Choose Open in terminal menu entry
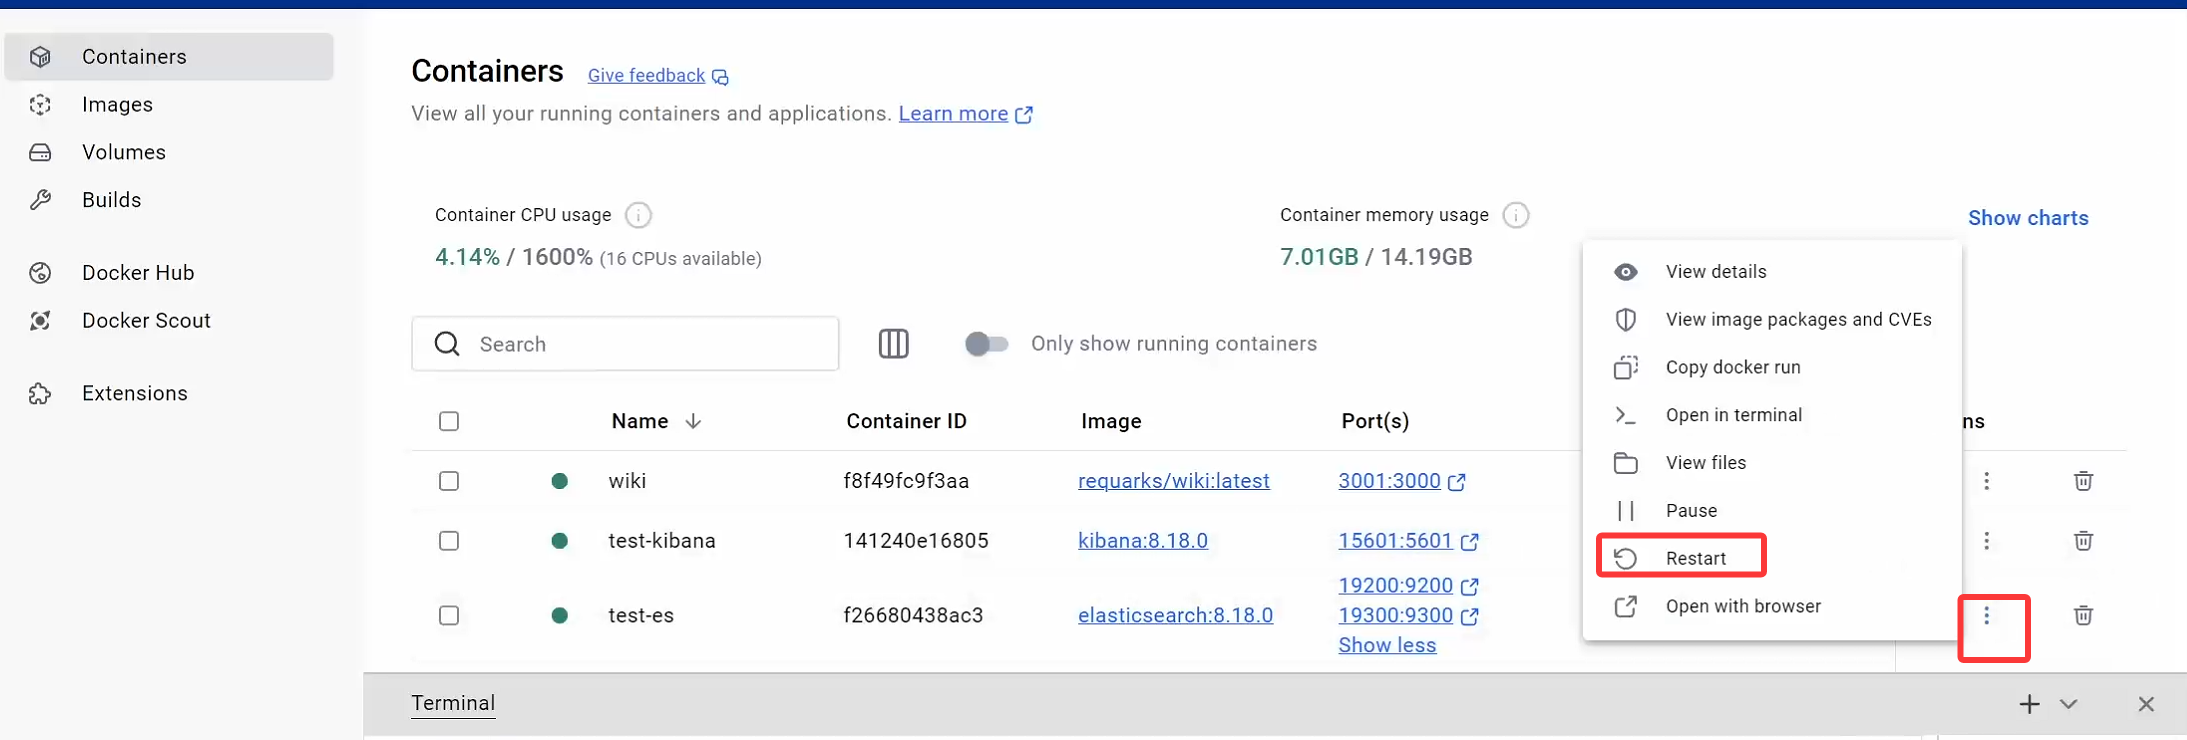2187x740 pixels. (1772, 415)
